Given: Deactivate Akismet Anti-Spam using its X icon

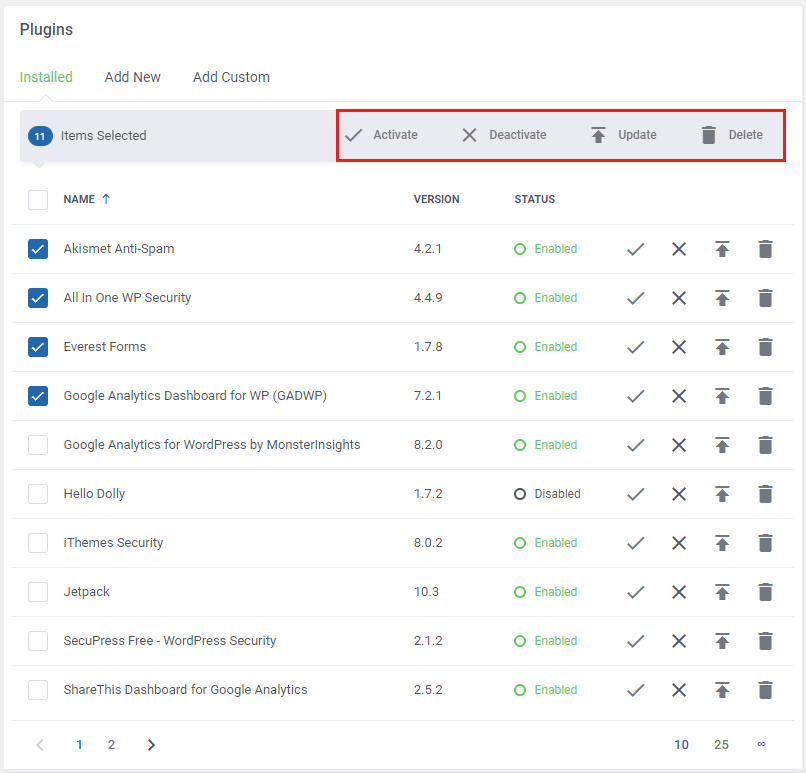Looking at the screenshot, I should click(x=679, y=249).
